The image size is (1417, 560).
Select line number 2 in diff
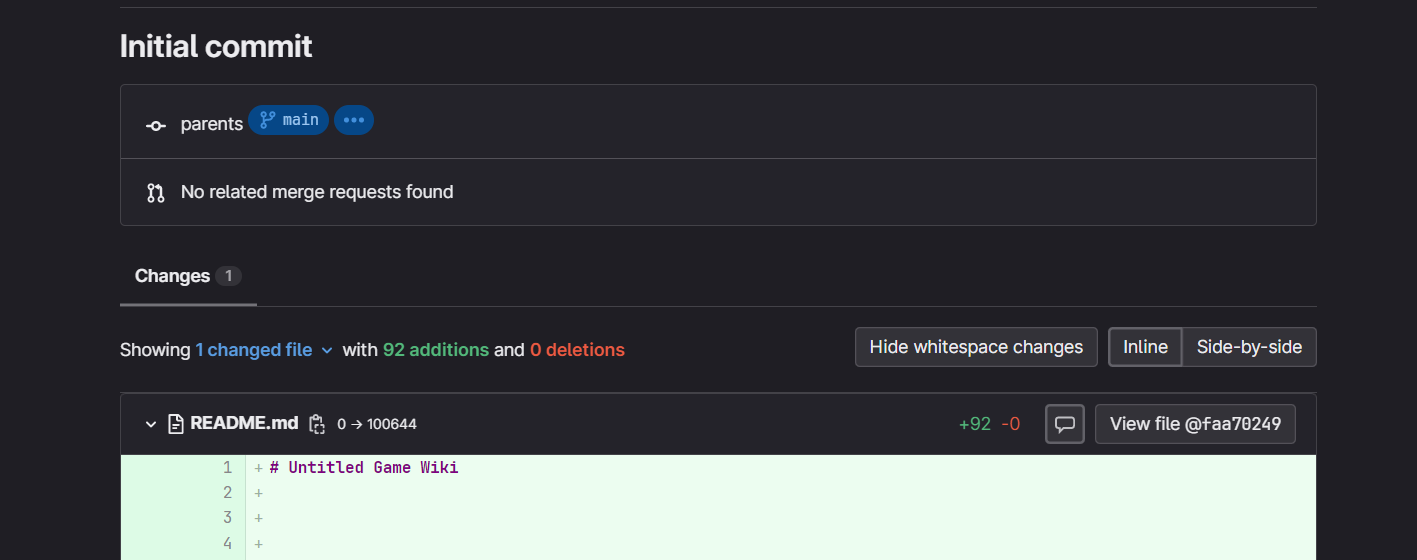tap(227, 492)
